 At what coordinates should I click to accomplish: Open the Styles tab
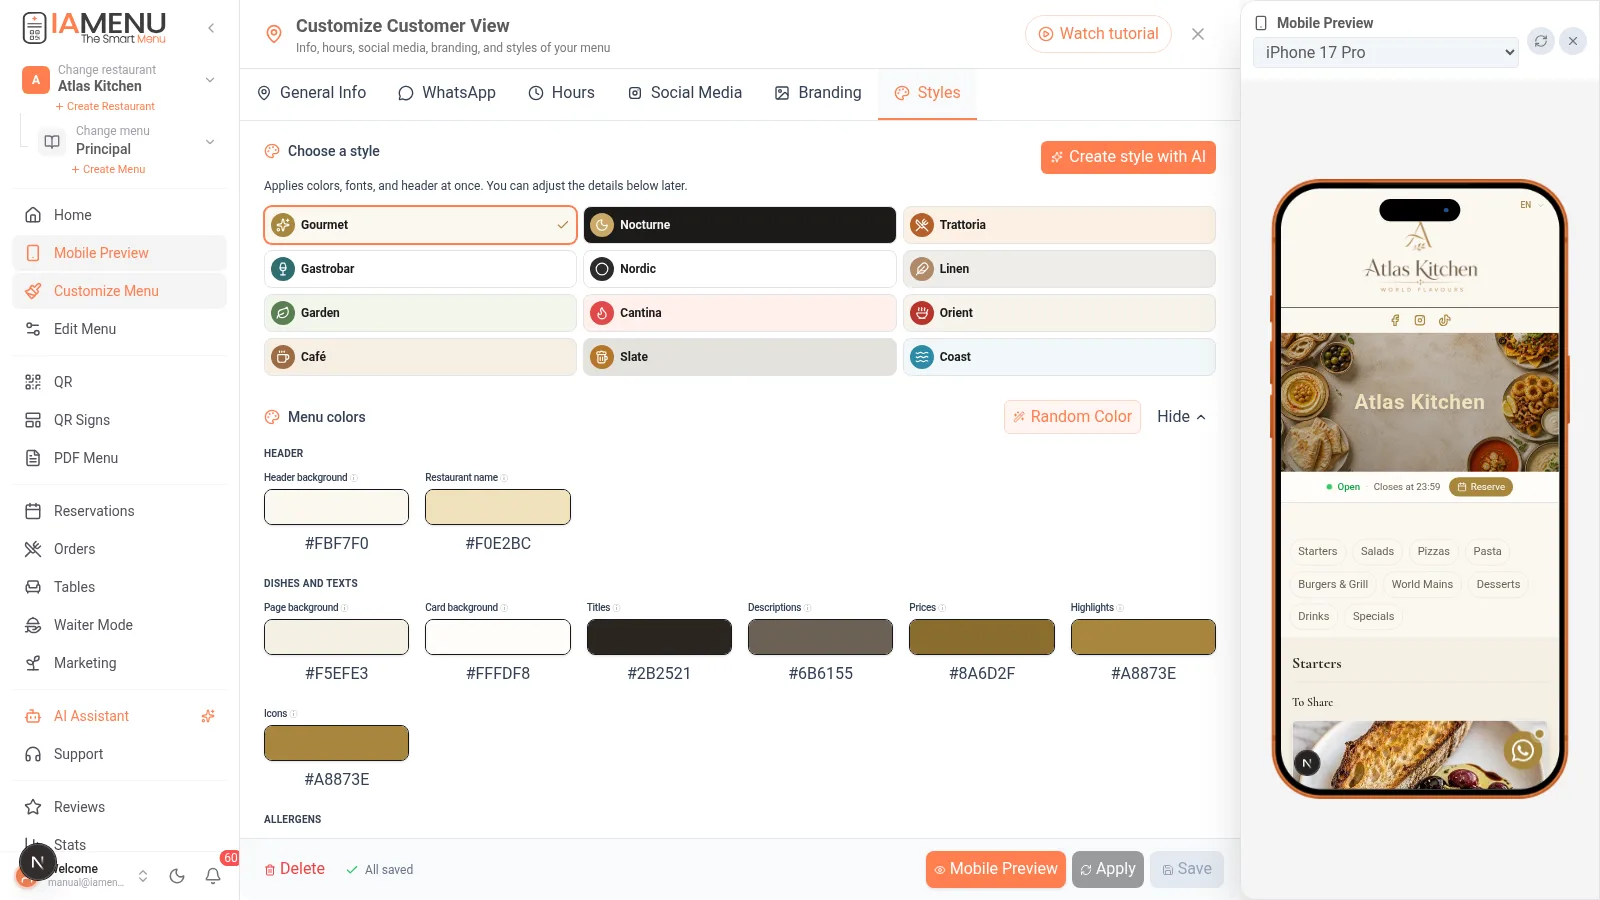pyautogui.click(x=927, y=93)
